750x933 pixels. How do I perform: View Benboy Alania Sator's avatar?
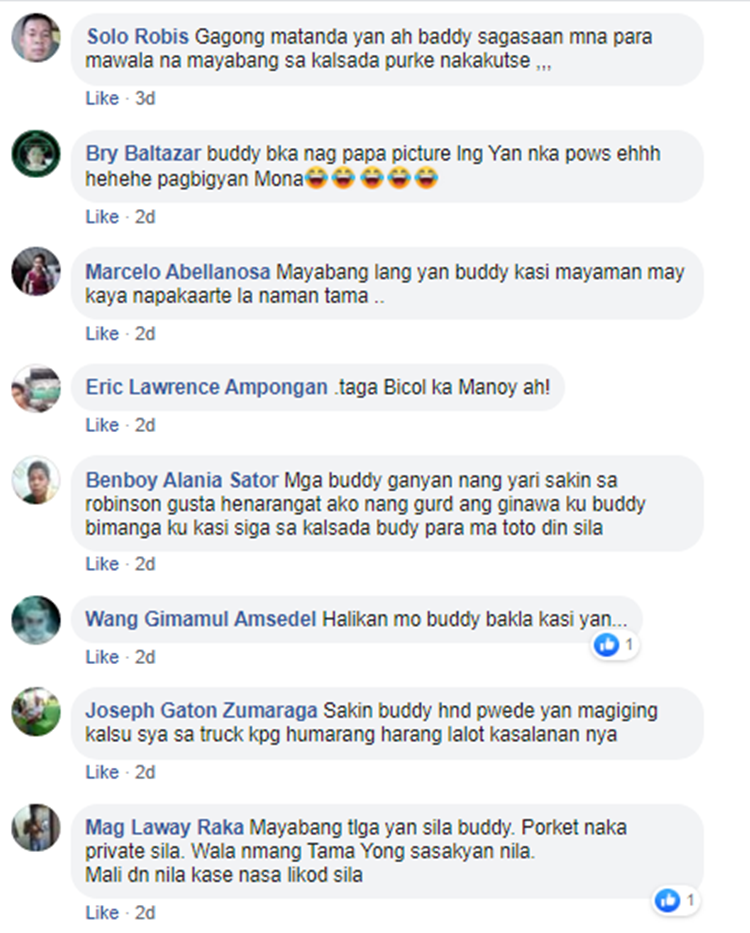36,481
